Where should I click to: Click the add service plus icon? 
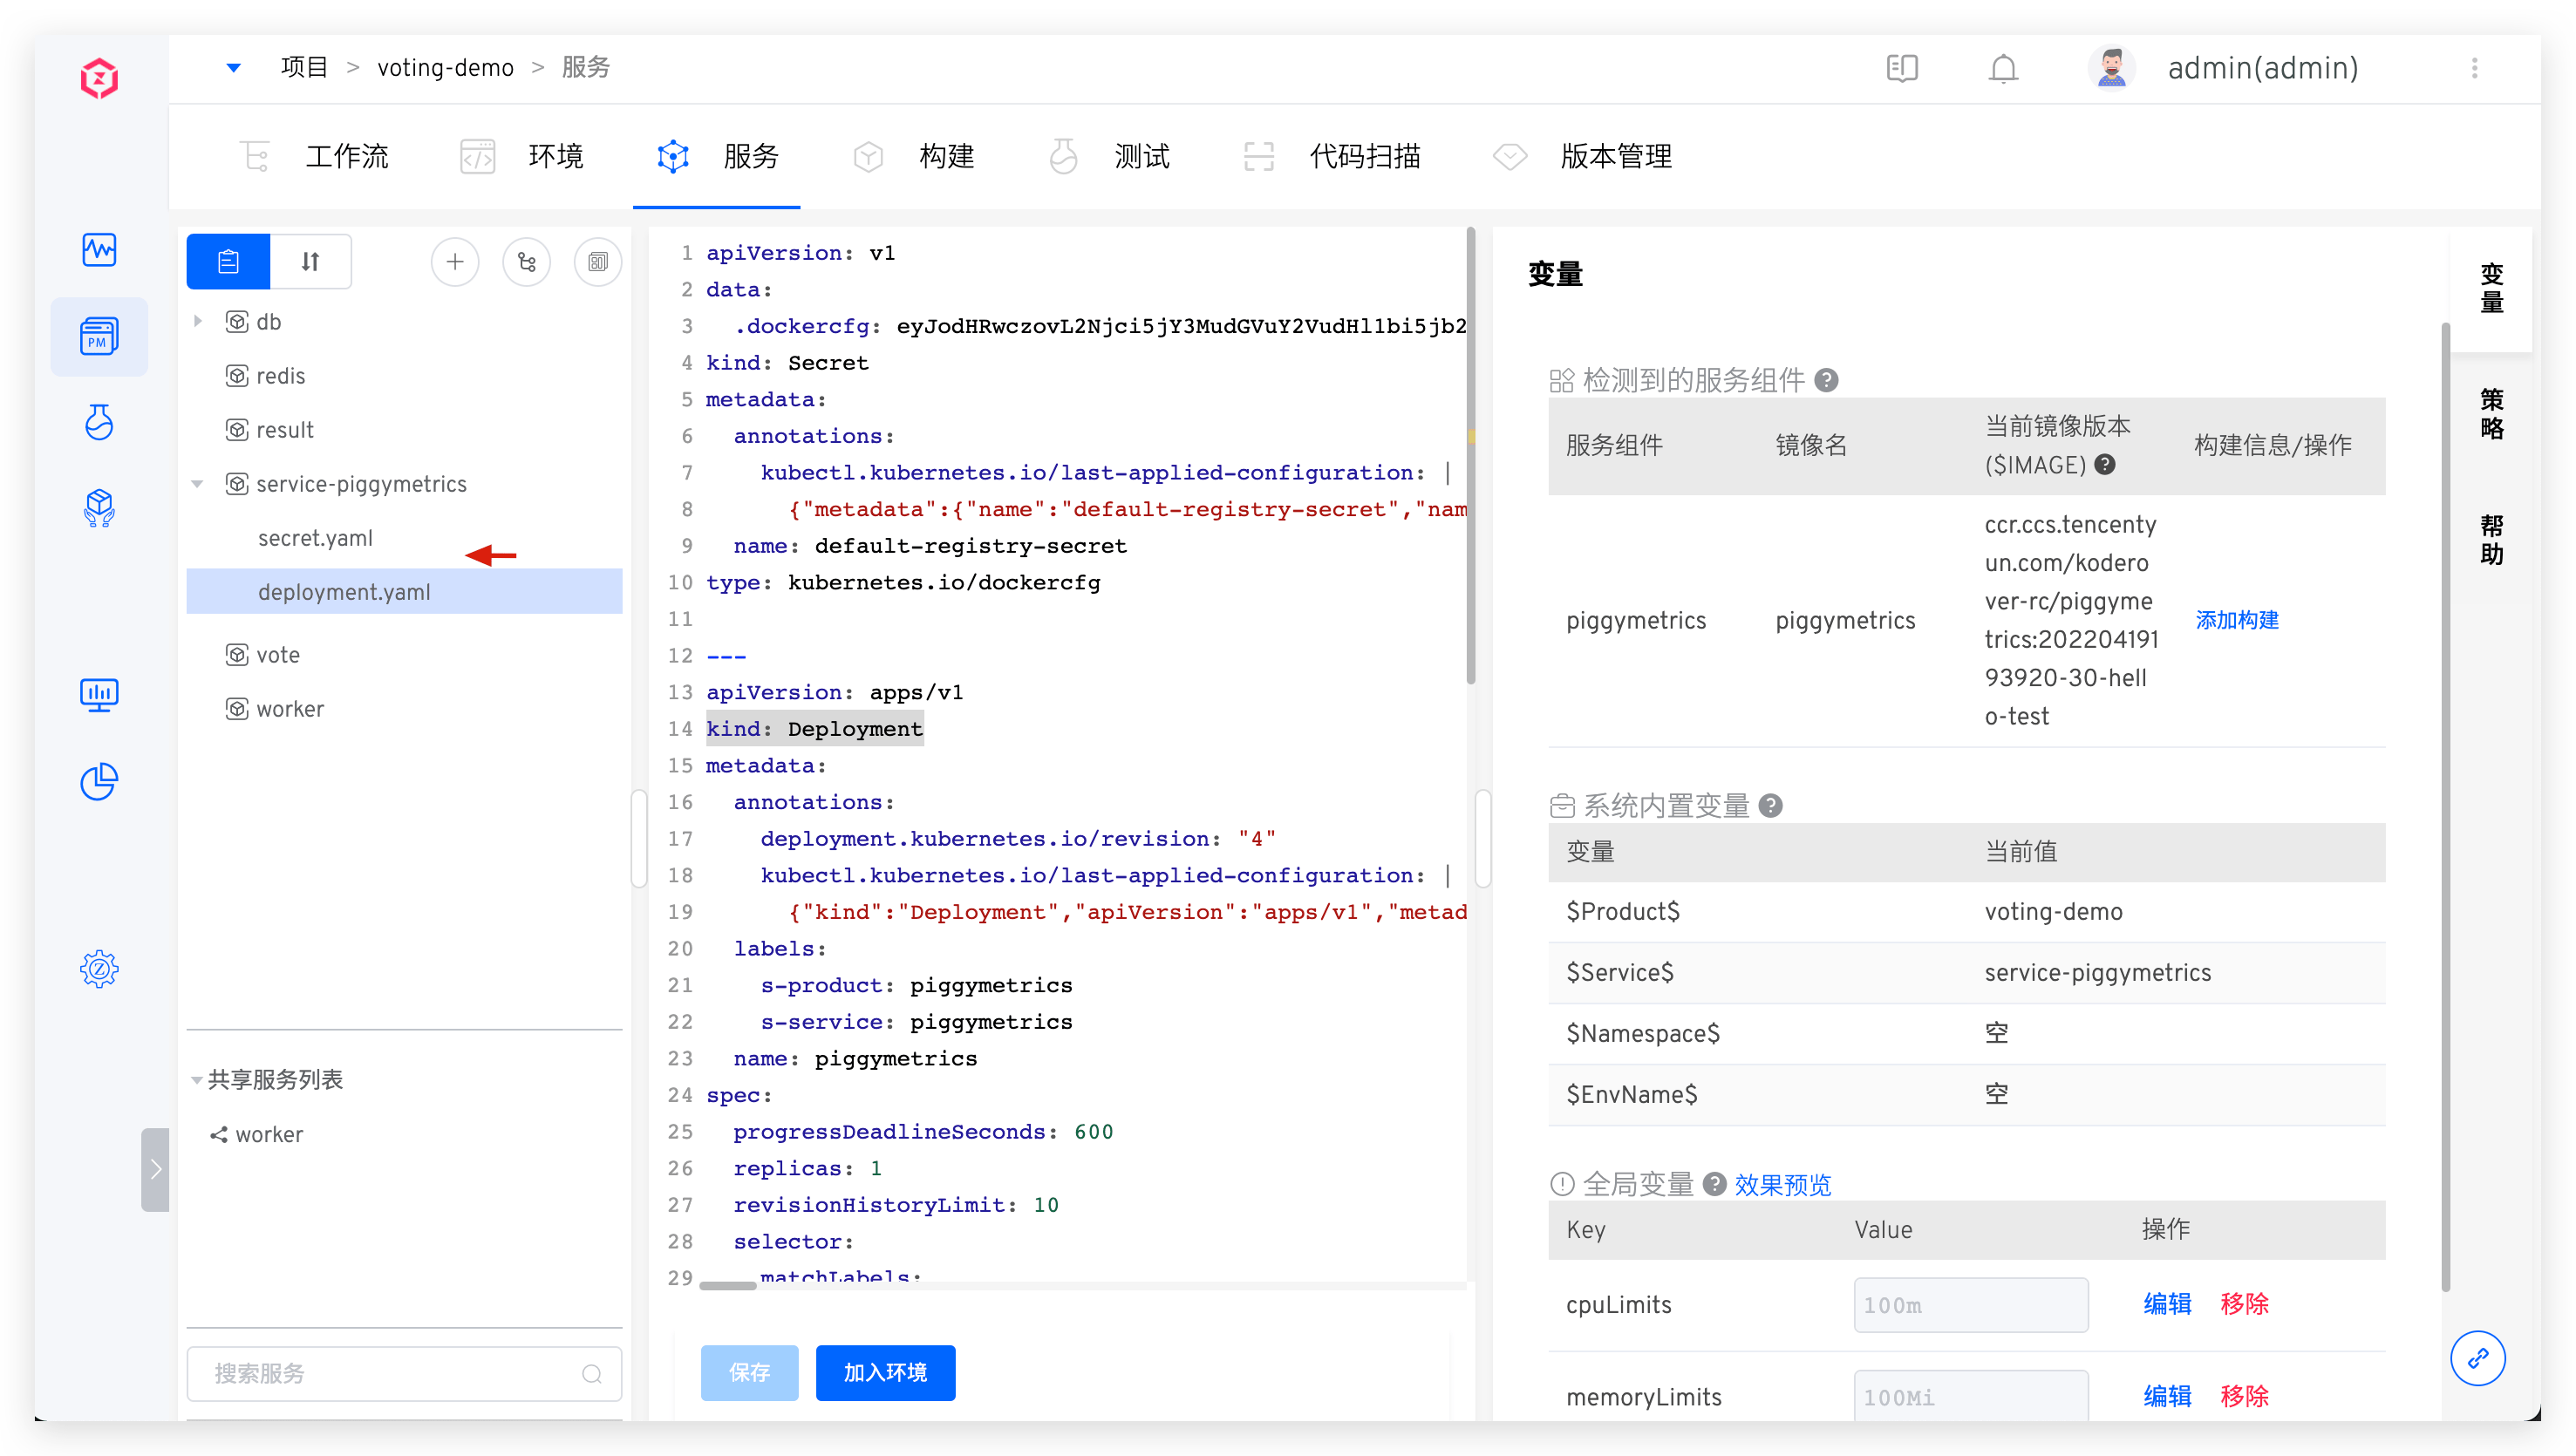455,262
